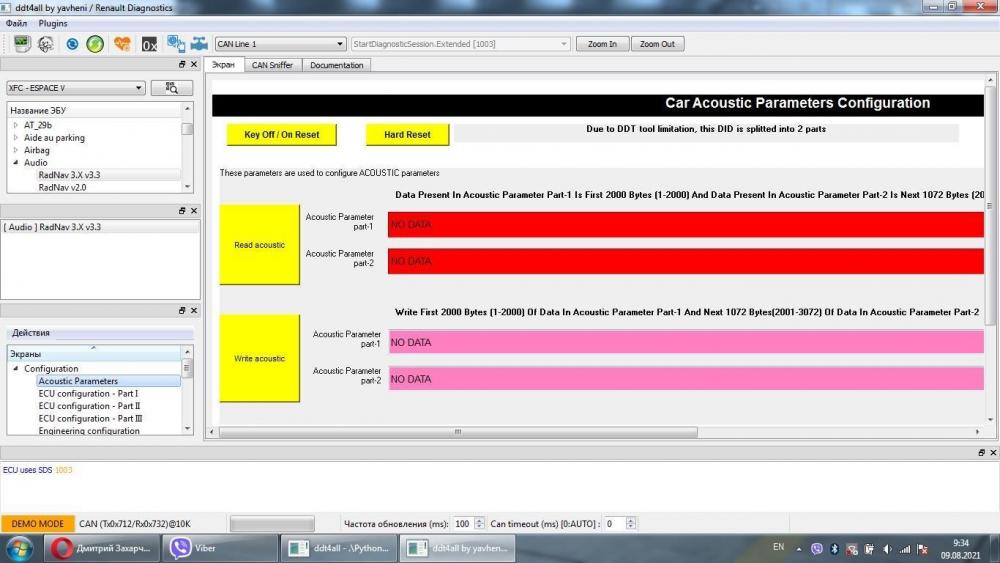Open the Plugins menu

click(53, 23)
